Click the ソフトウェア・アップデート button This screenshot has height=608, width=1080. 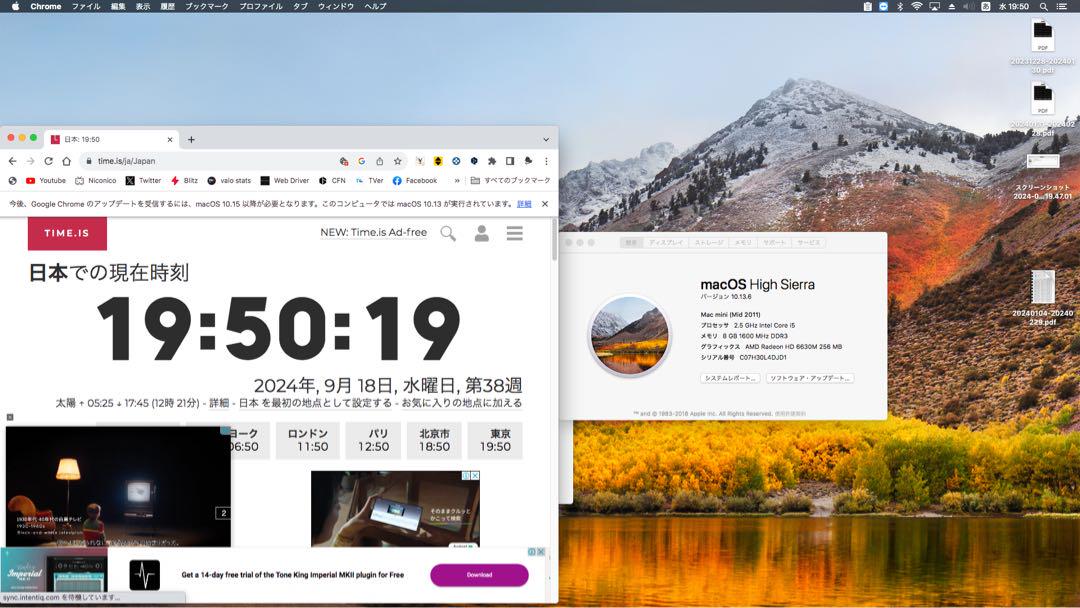click(x=810, y=378)
